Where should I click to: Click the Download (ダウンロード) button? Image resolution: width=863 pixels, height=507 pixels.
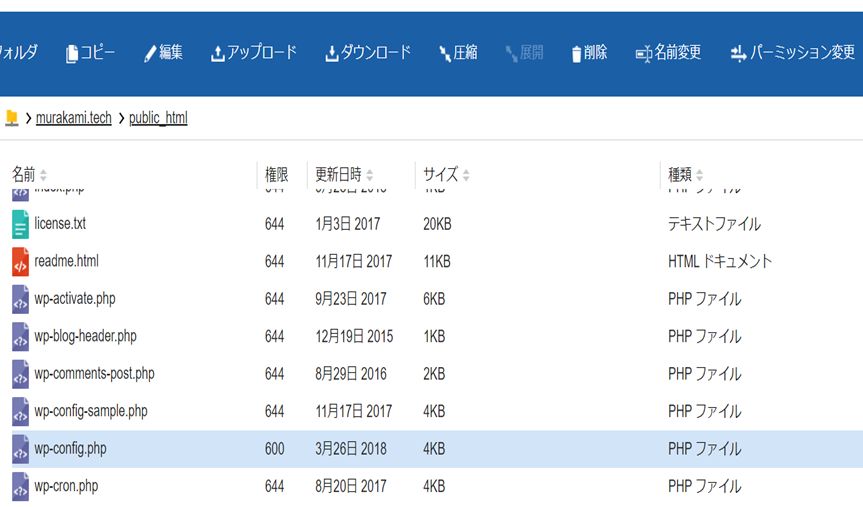(368, 53)
